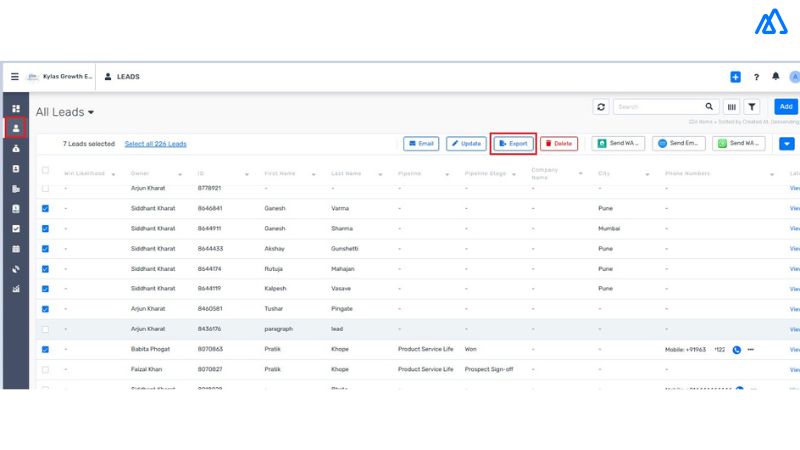Delete the selected leads
The width and height of the screenshot is (800, 450).
pyautogui.click(x=559, y=144)
